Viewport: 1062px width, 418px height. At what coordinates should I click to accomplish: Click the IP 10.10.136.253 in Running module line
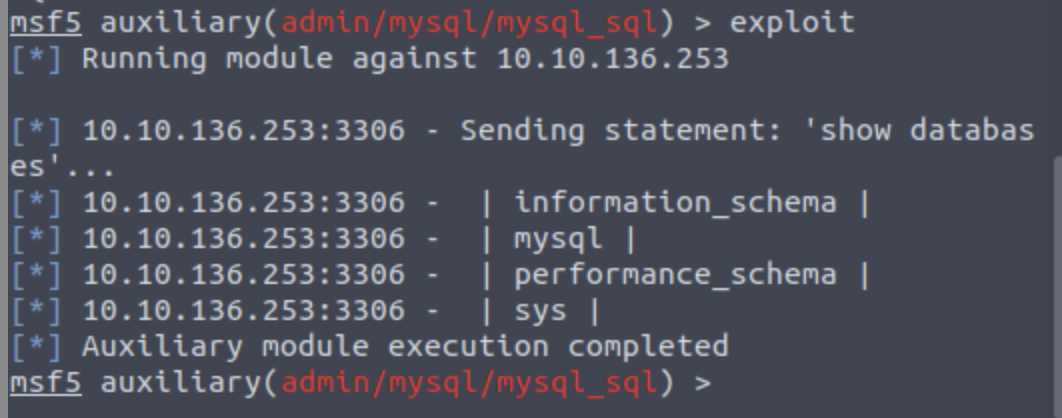612,58
